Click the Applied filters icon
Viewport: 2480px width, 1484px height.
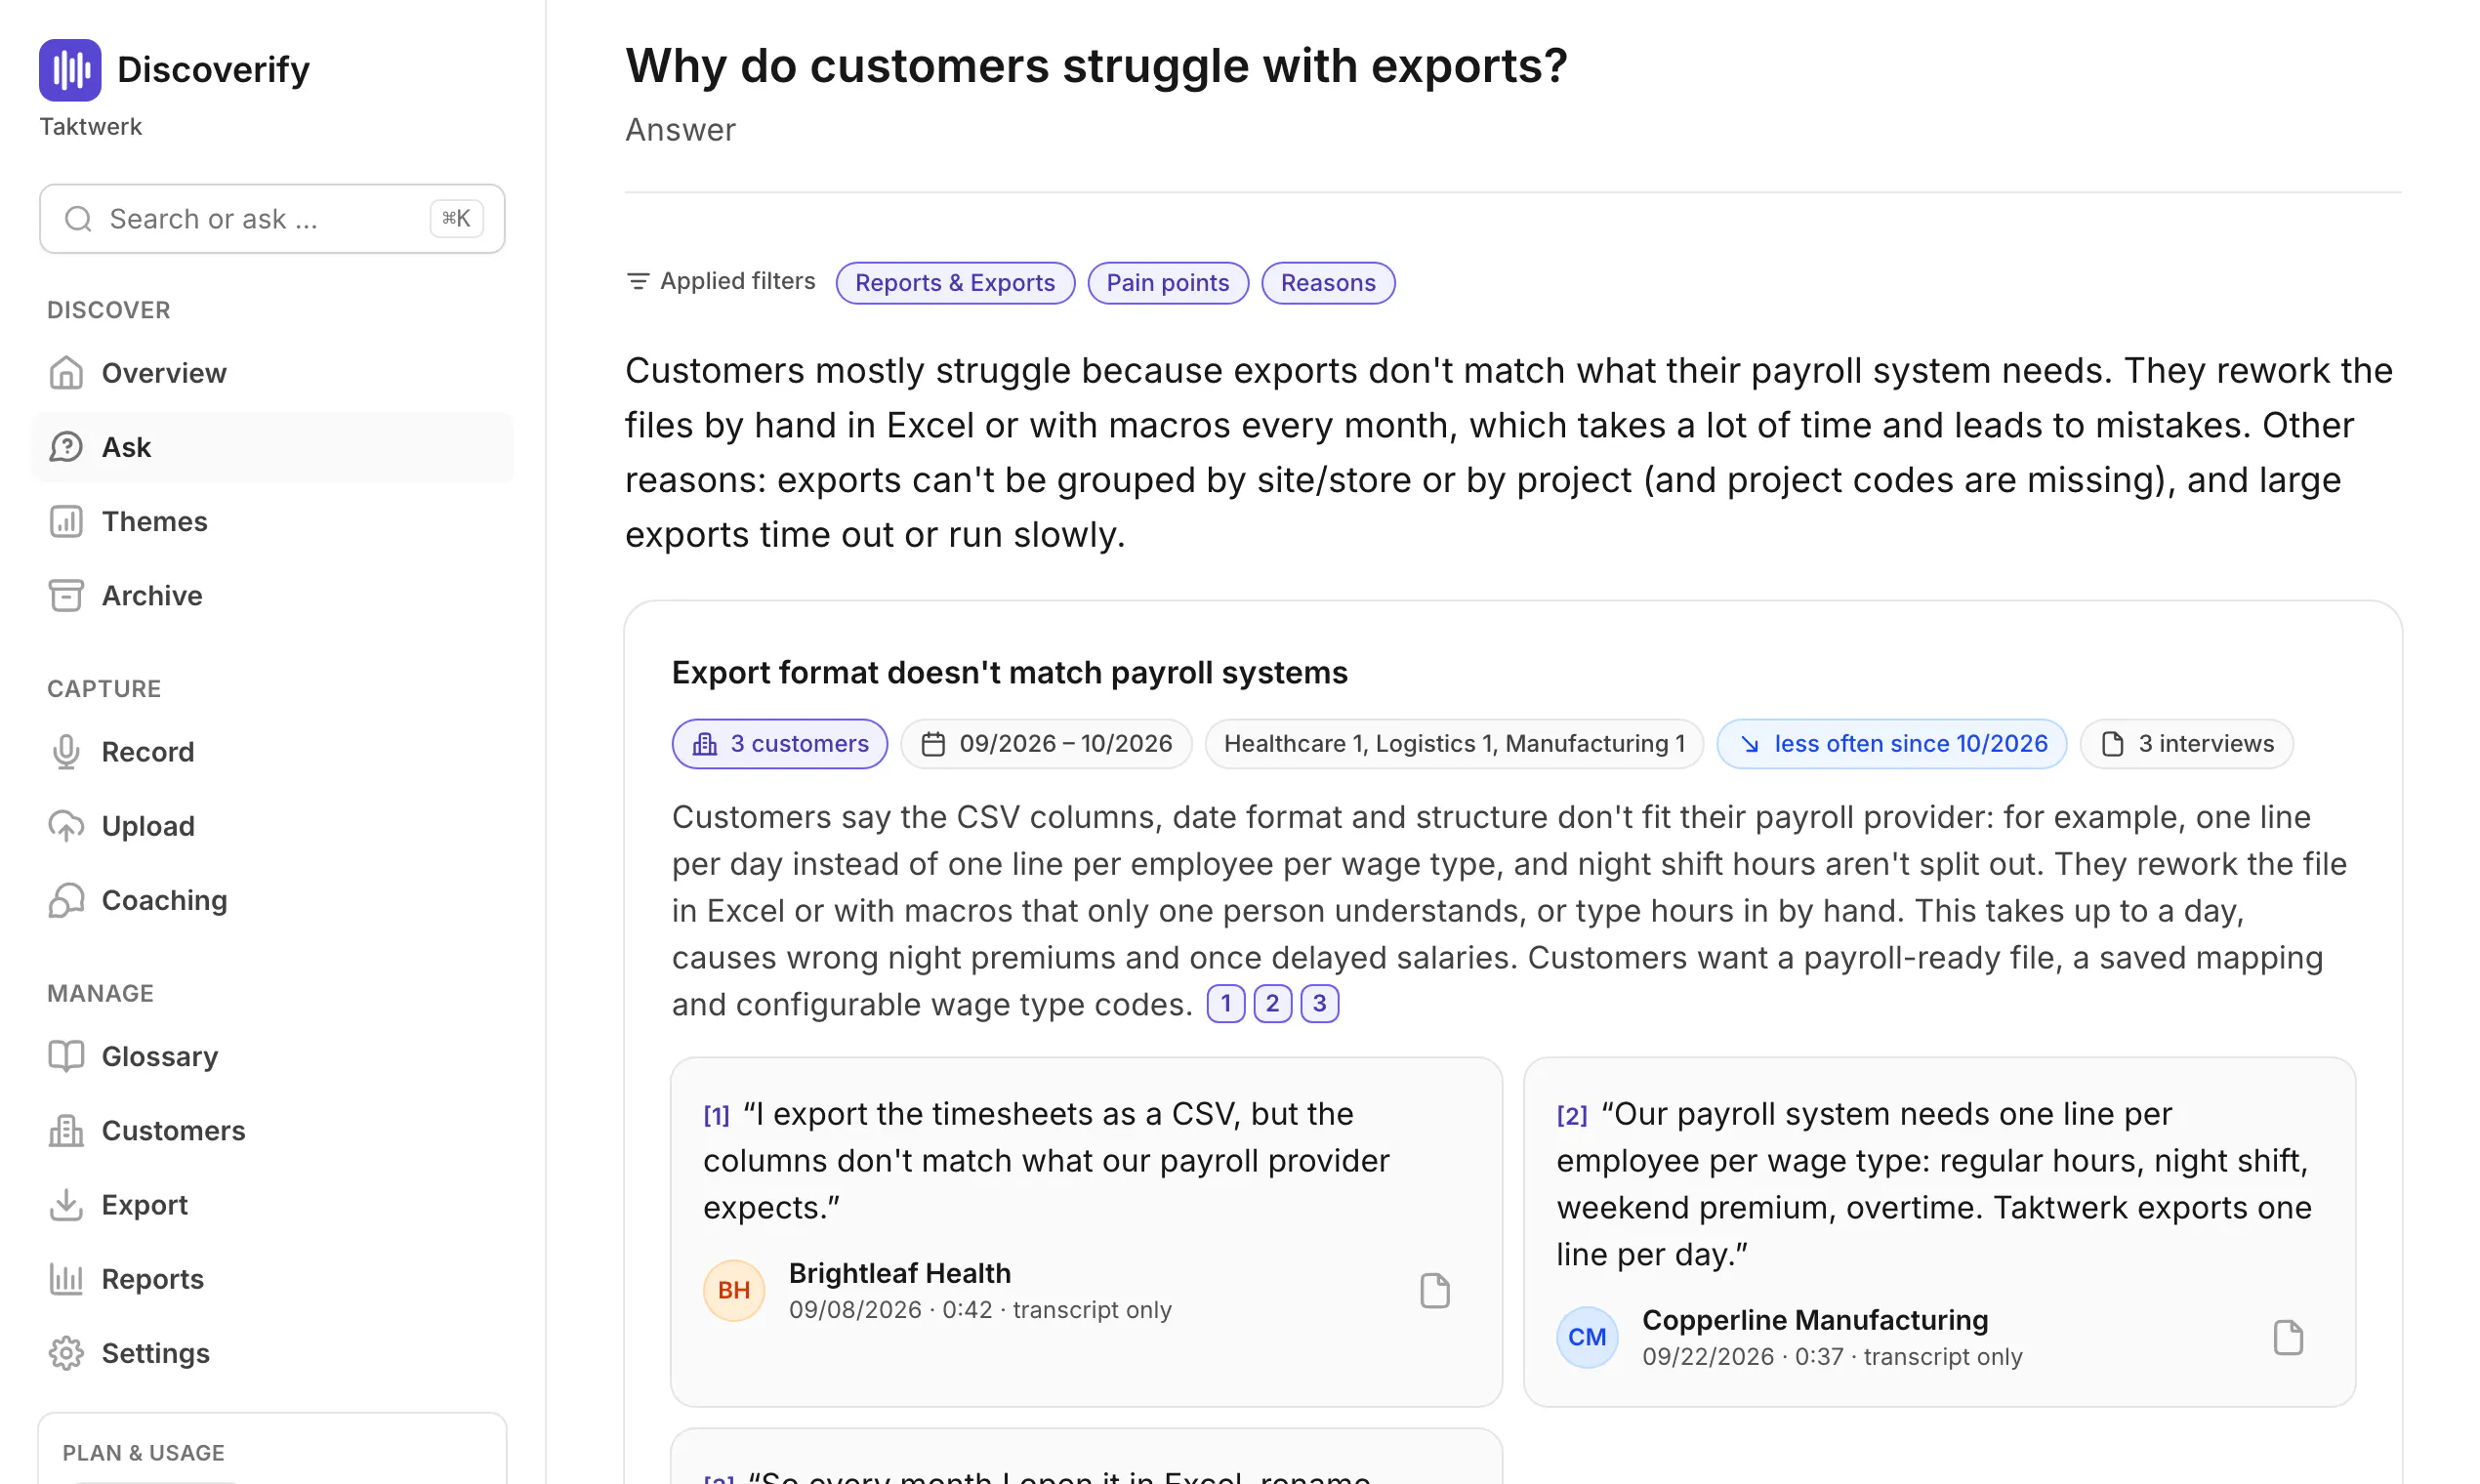pyautogui.click(x=637, y=282)
